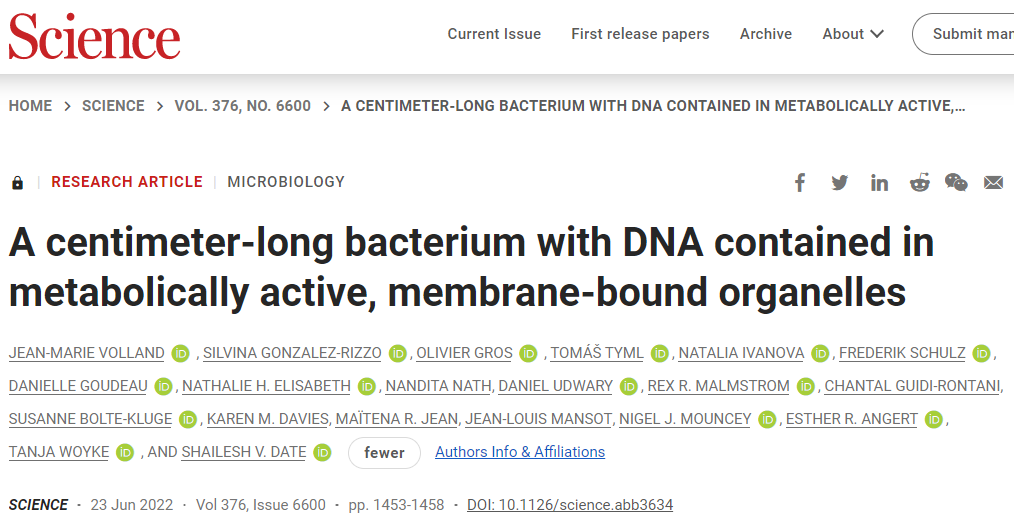The image size is (1014, 520).
Task: Share article on Reddit
Action: pyautogui.click(x=919, y=182)
